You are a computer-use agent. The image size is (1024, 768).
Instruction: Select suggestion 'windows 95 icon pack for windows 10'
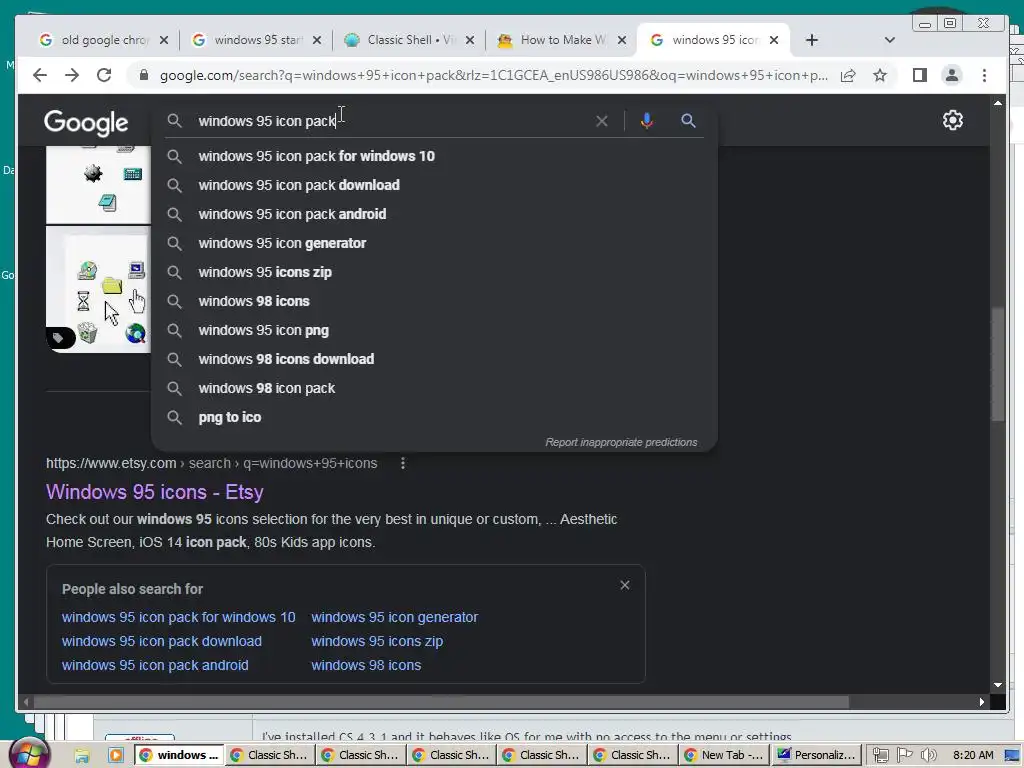pyautogui.click(x=434, y=156)
